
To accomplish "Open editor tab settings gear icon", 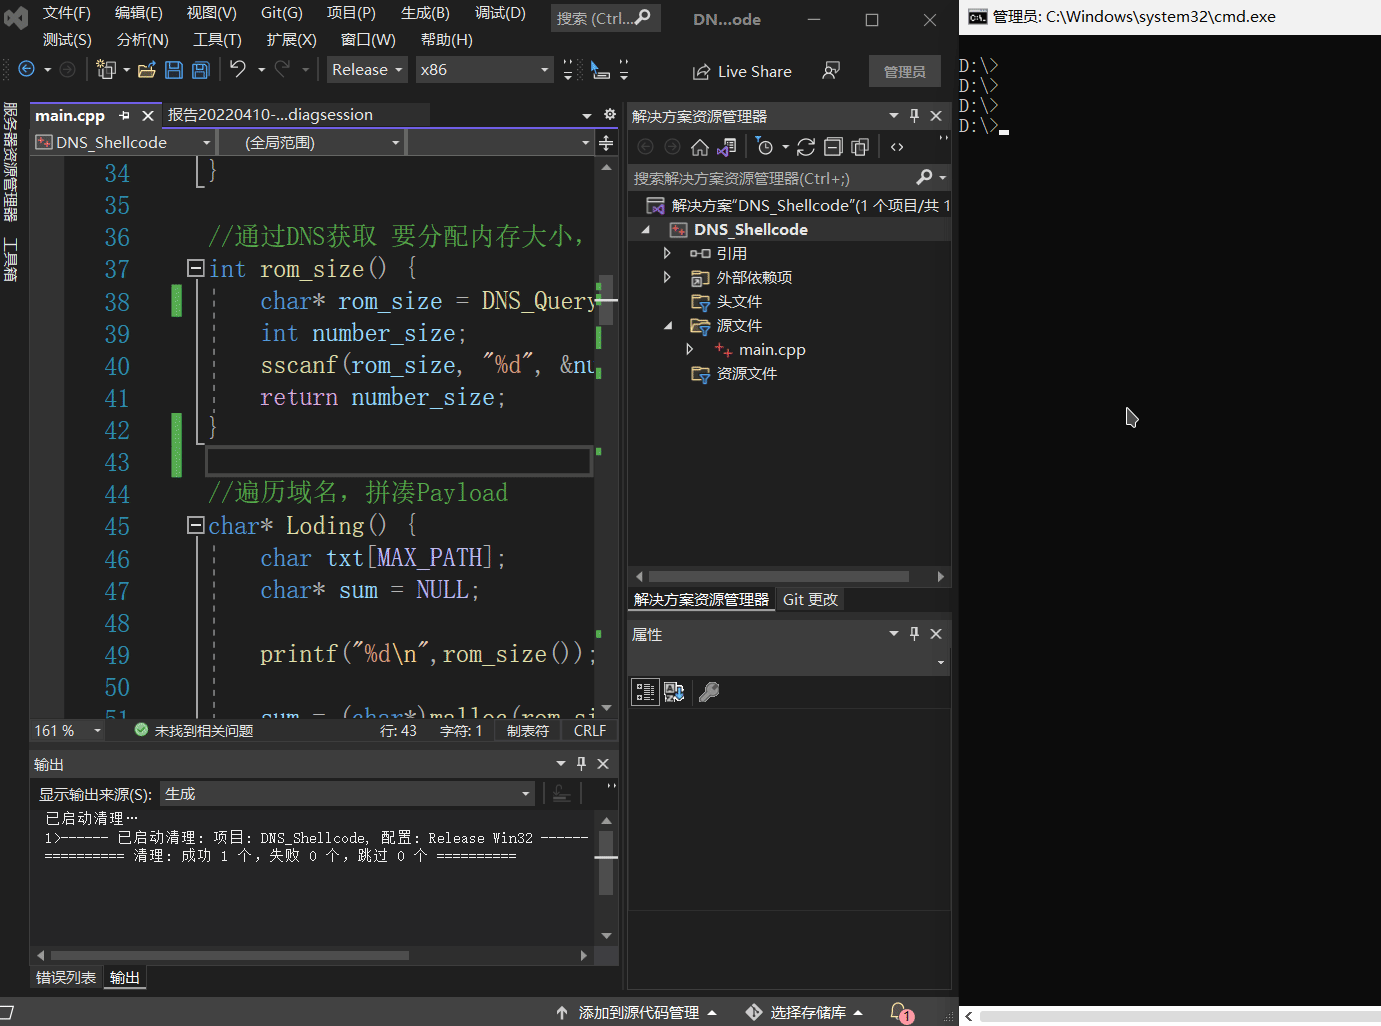I will pos(609,115).
